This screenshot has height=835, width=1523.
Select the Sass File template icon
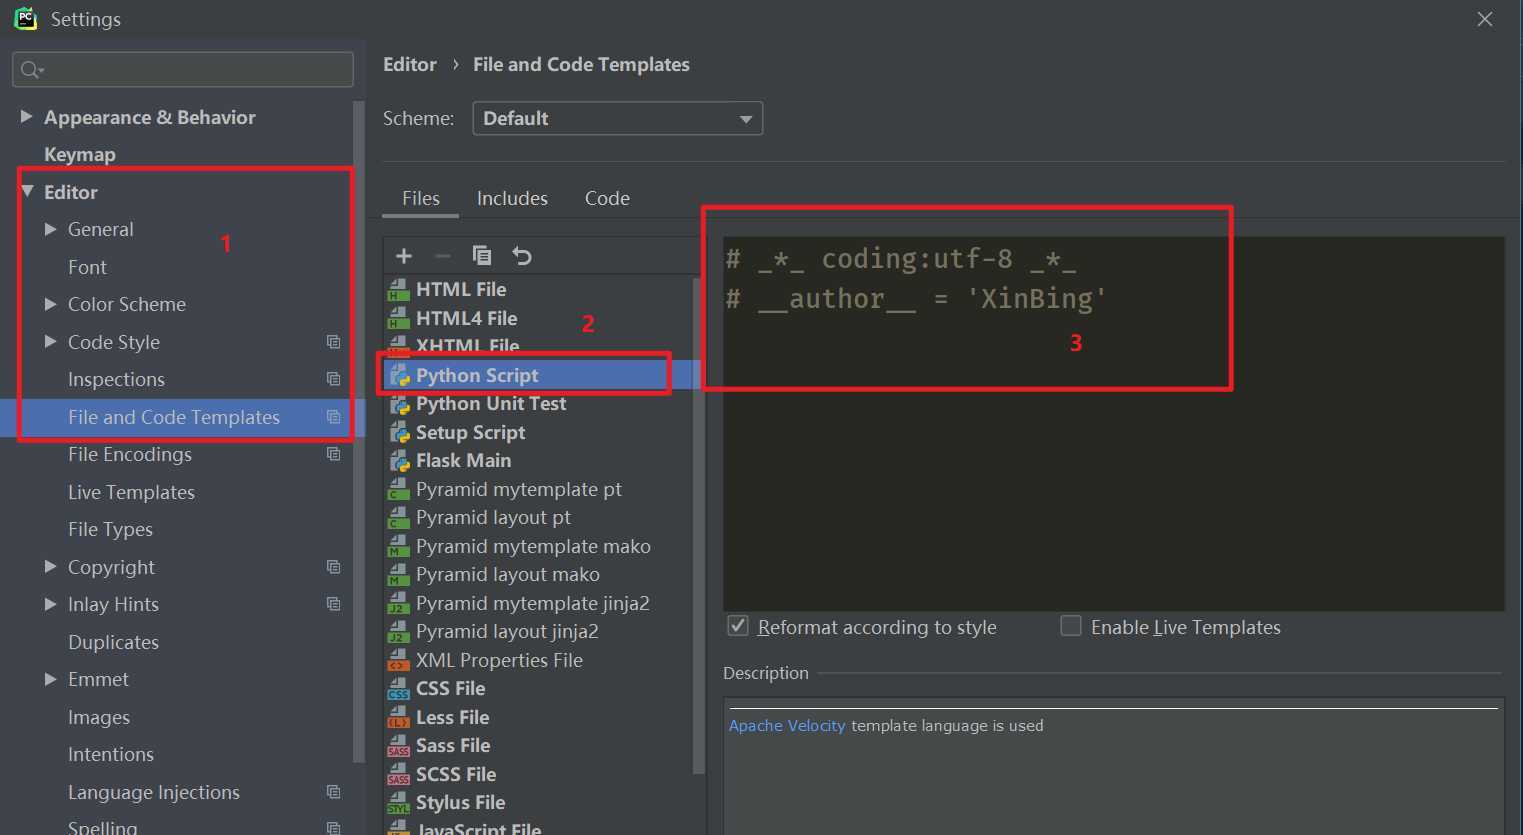[x=399, y=746]
